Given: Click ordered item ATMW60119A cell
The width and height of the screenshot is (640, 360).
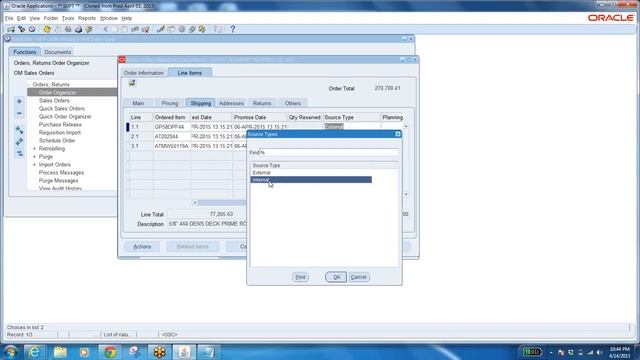Looking at the screenshot, I should point(171,146).
